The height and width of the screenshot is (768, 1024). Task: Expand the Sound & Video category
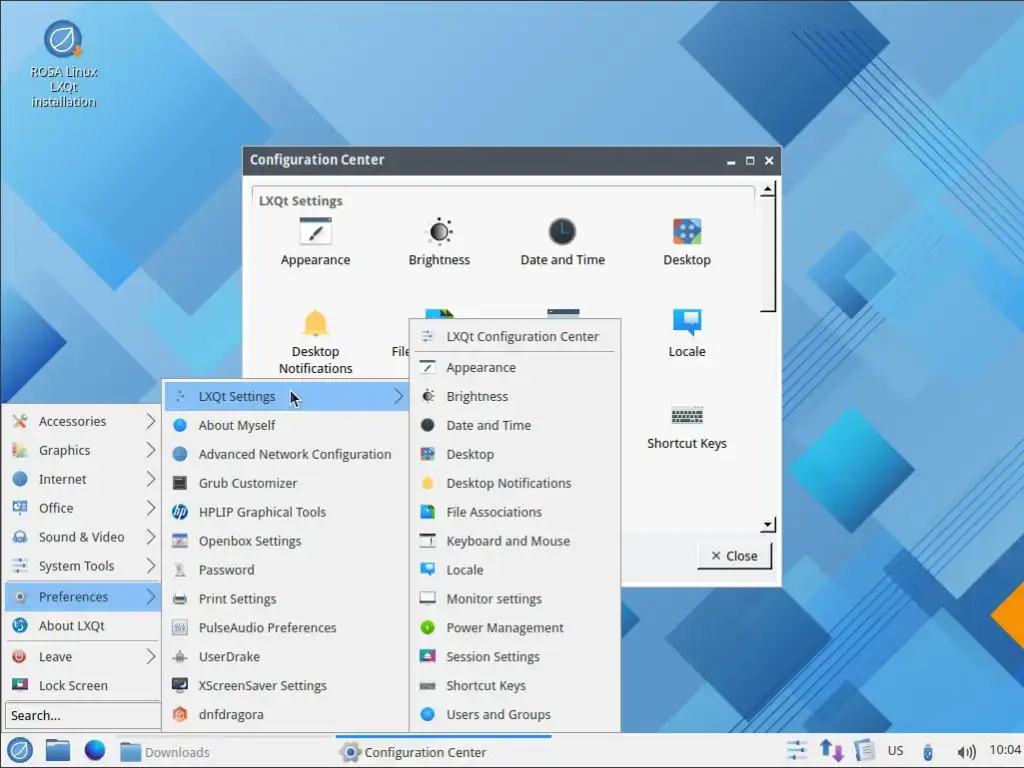coord(82,537)
